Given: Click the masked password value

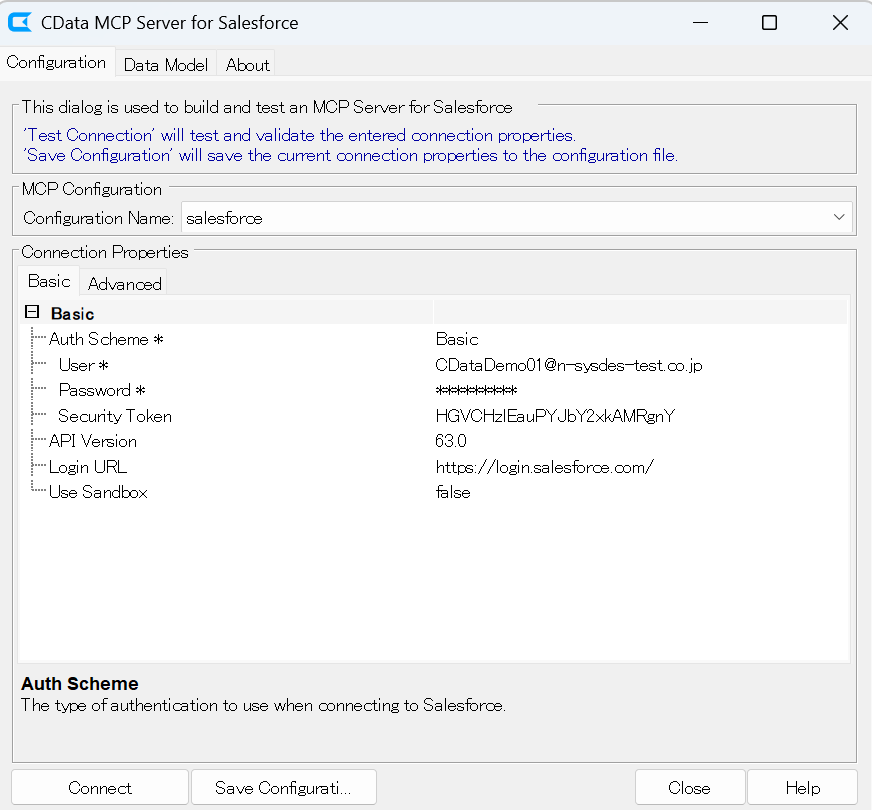Looking at the screenshot, I should click(x=477, y=390).
